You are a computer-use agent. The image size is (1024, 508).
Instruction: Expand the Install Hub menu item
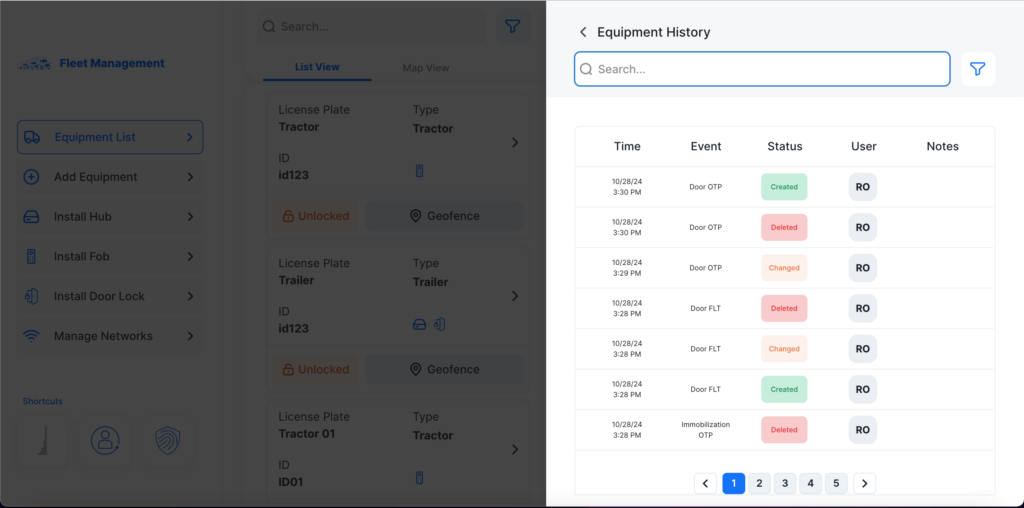tap(110, 217)
